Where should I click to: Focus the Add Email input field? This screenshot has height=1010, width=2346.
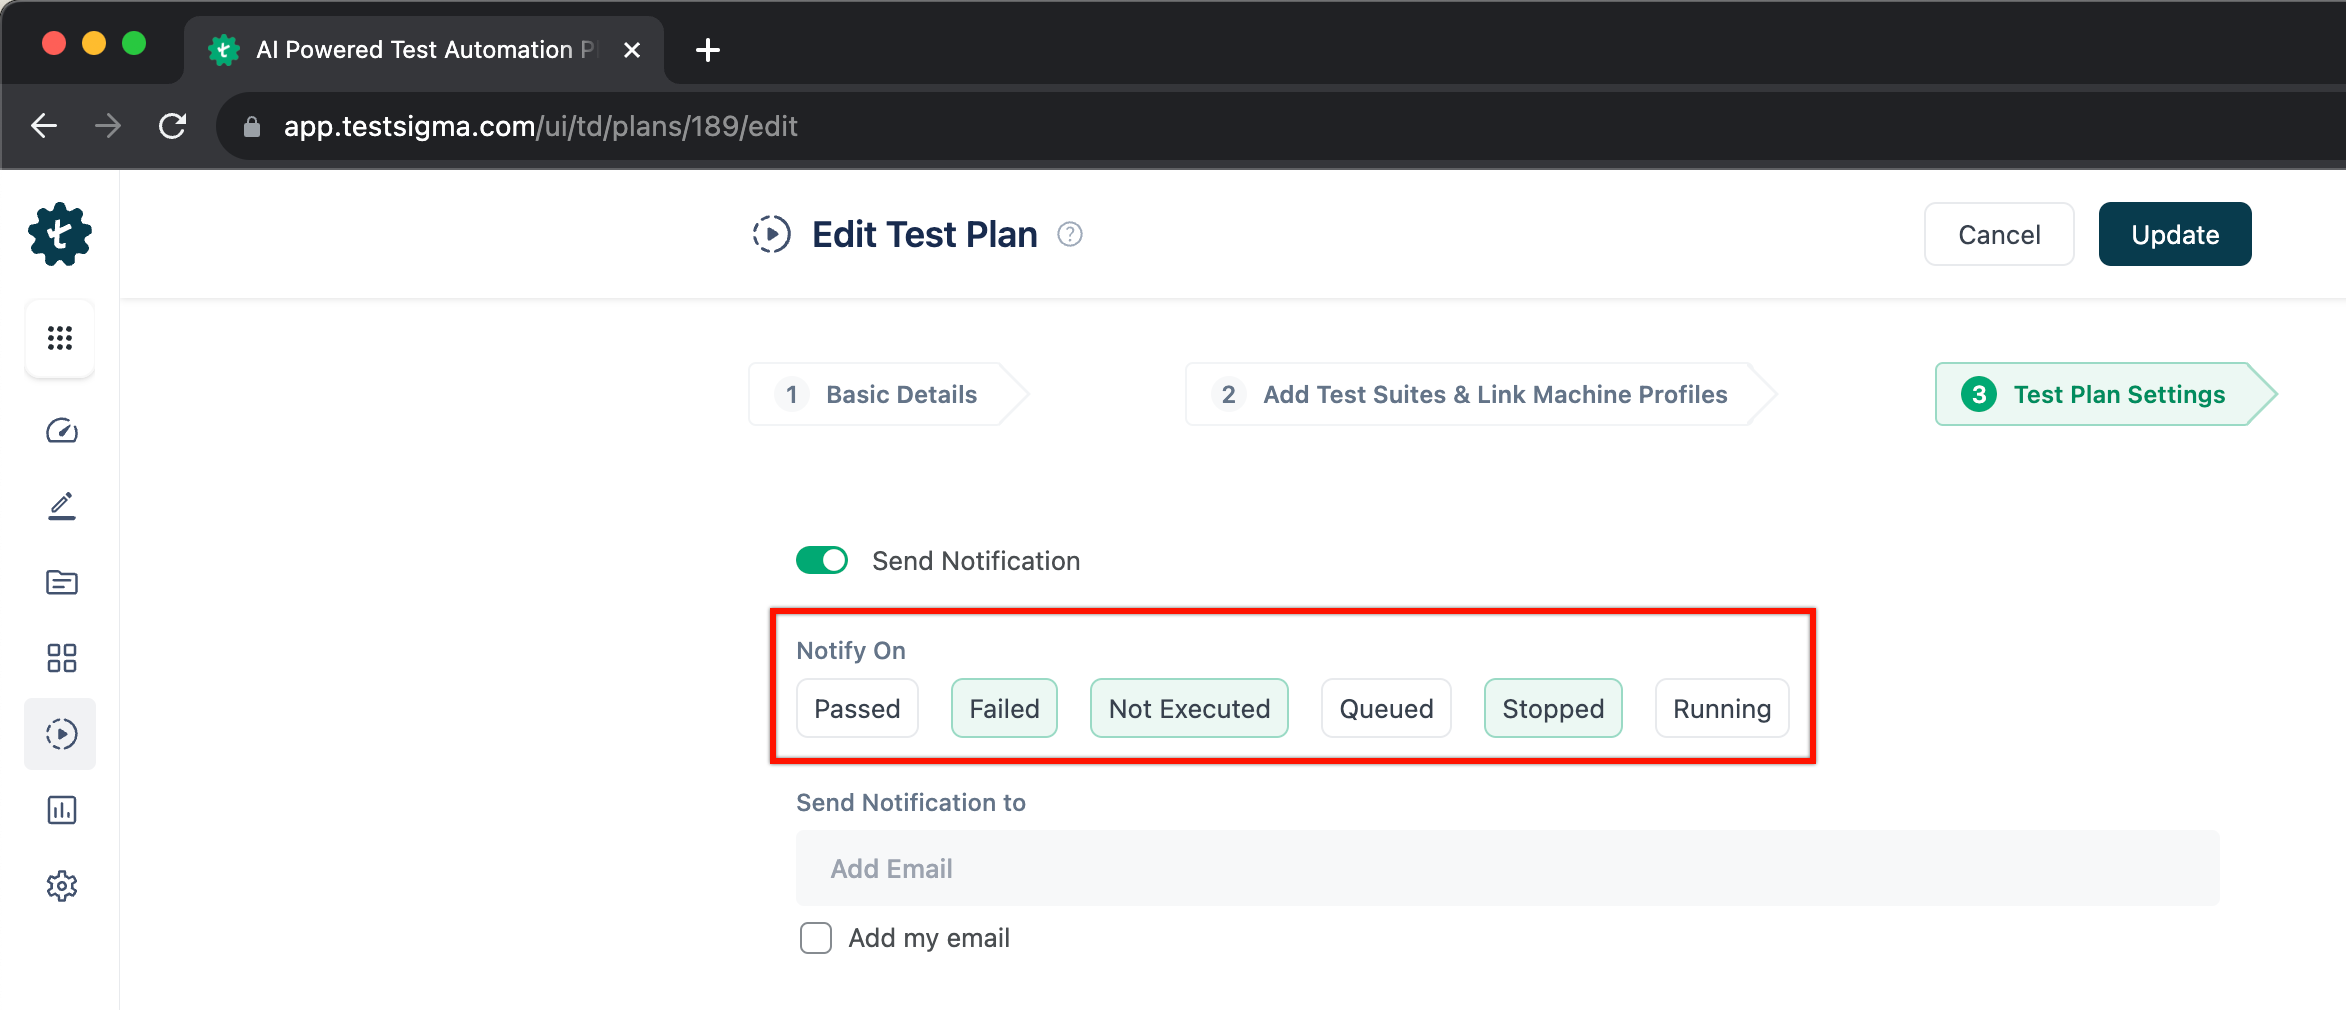click(1507, 868)
